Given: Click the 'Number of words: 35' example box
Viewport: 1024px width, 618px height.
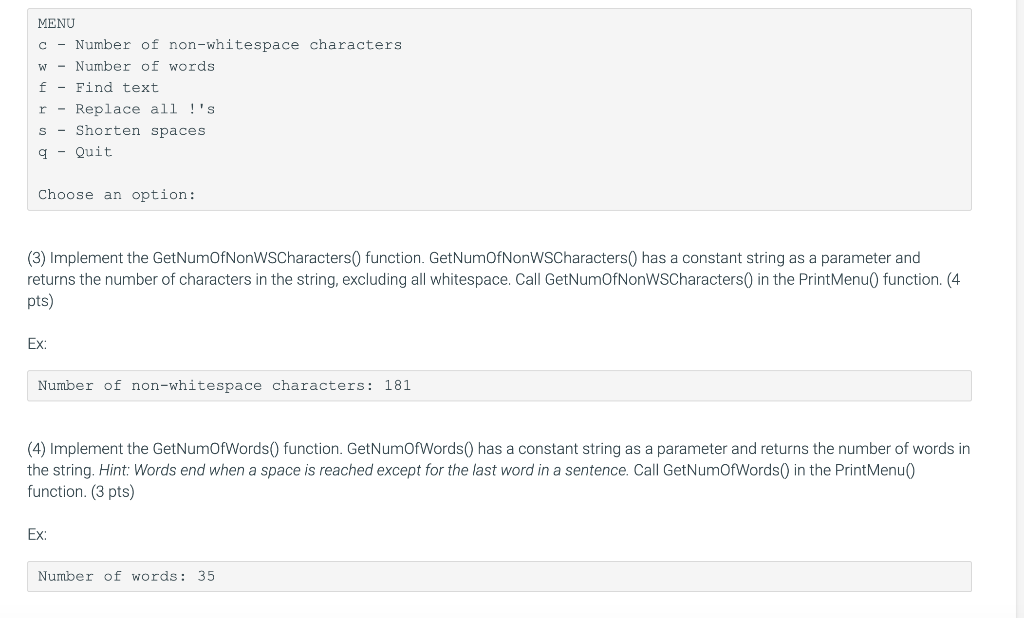Looking at the screenshot, I should pyautogui.click(x=500, y=576).
